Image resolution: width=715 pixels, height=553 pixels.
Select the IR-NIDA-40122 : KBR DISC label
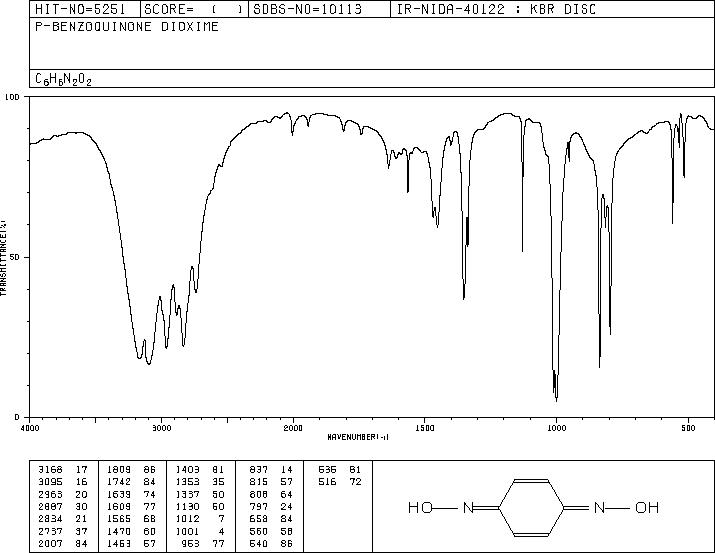[496, 9]
